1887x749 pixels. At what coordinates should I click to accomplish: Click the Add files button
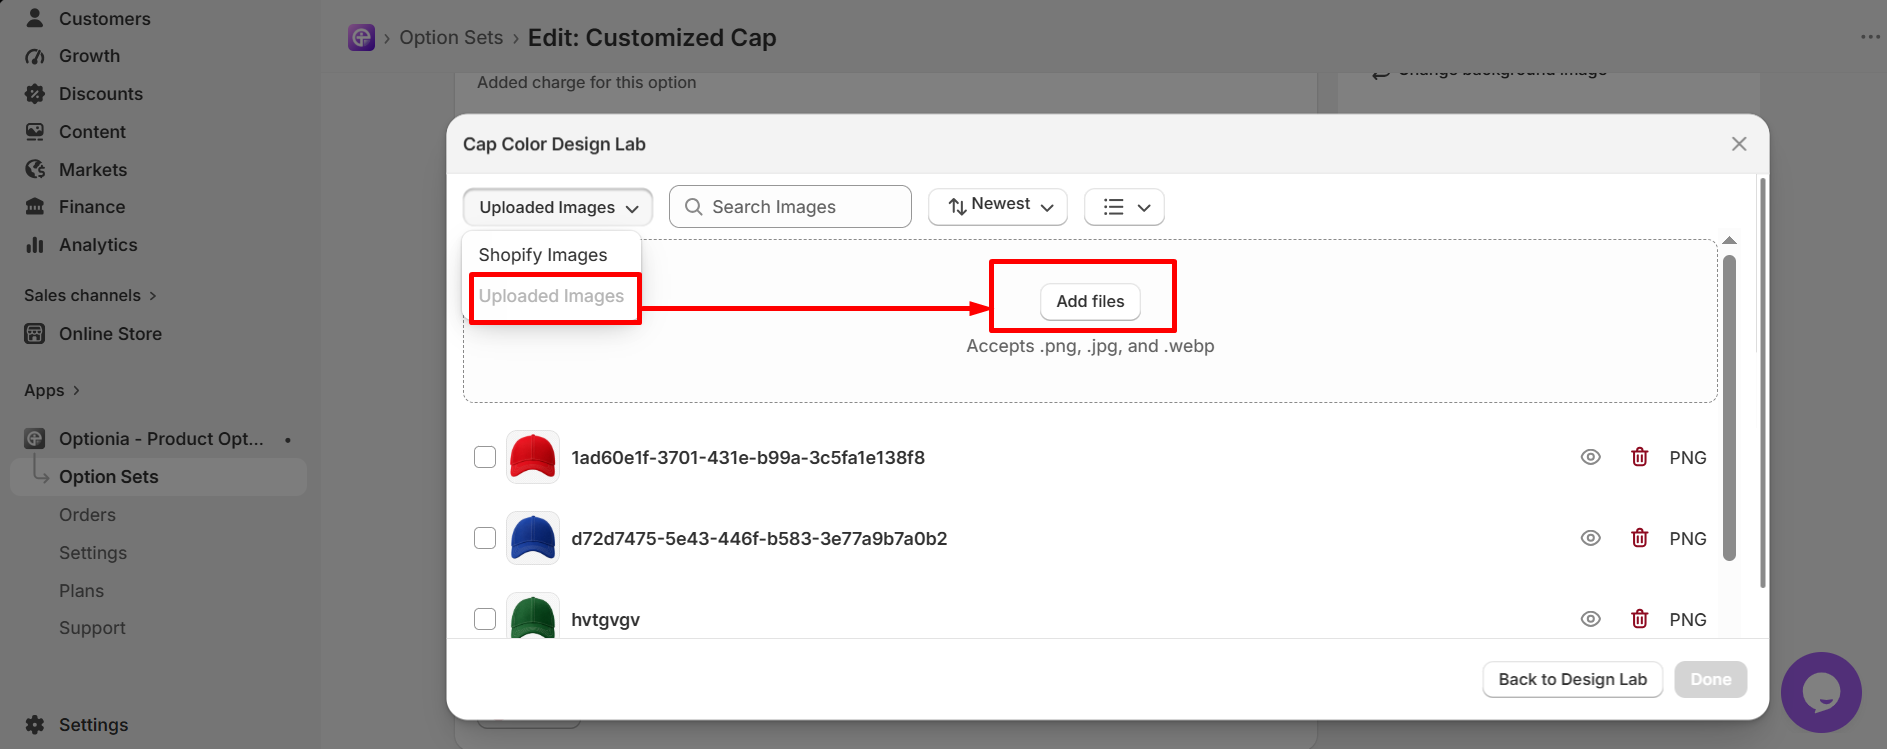pos(1090,301)
